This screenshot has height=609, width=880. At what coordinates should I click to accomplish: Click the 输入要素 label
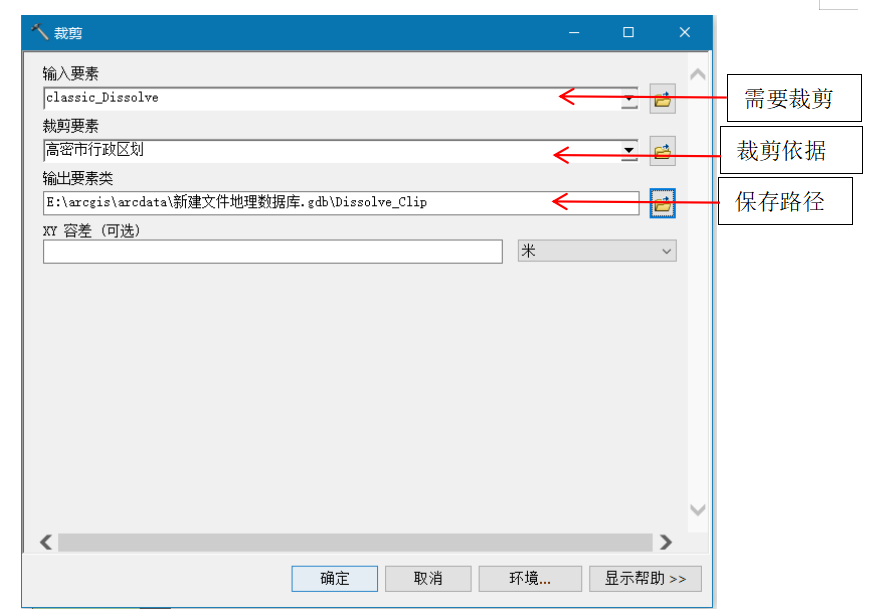(71, 74)
